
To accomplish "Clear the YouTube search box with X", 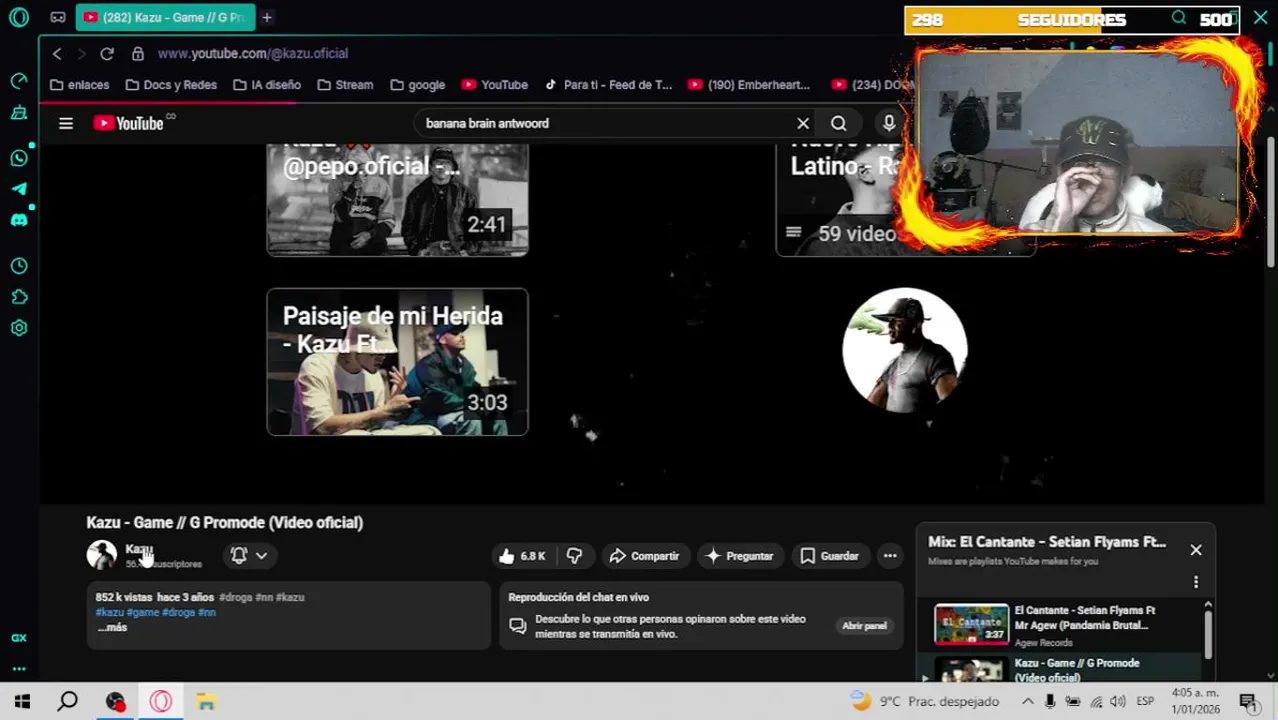I will 803,123.
